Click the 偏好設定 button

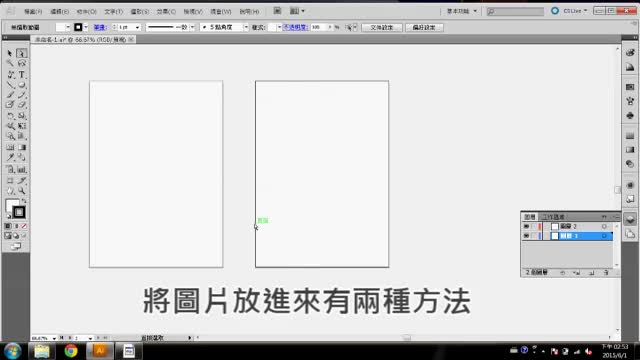point(424,27)
